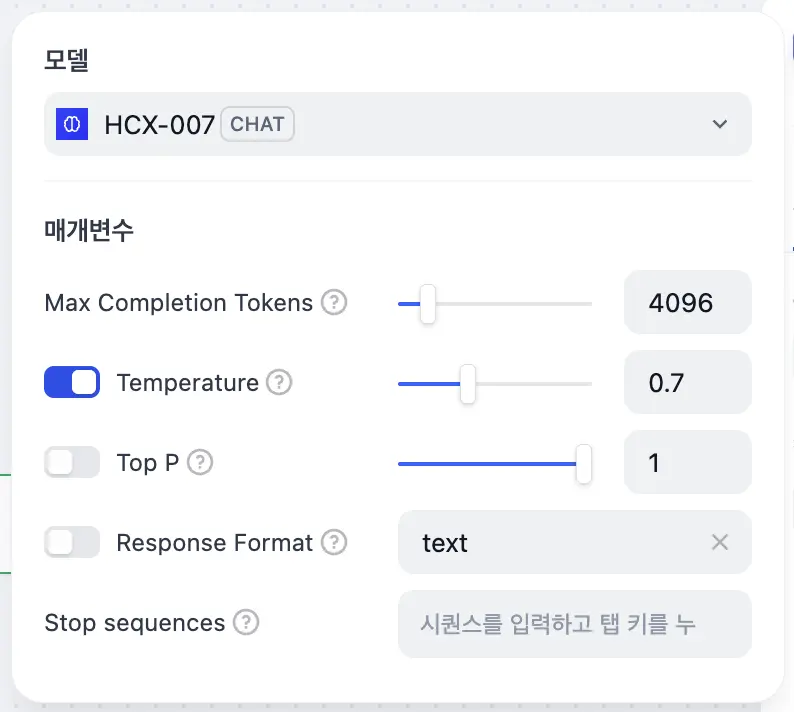
Task: Click the Temperature 0.7 value field
Action: coord(687,382)
